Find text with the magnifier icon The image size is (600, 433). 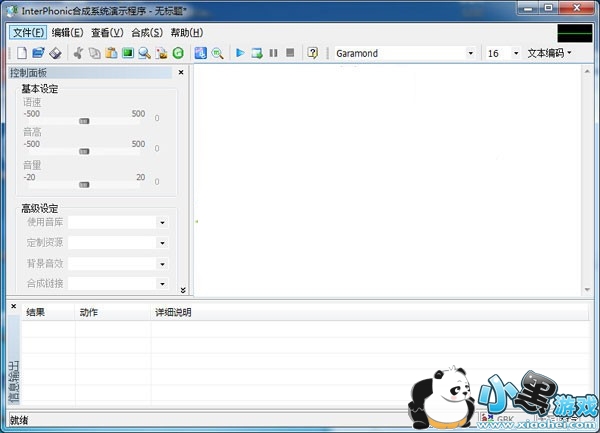pyautogui.click(x=144, y=53)
